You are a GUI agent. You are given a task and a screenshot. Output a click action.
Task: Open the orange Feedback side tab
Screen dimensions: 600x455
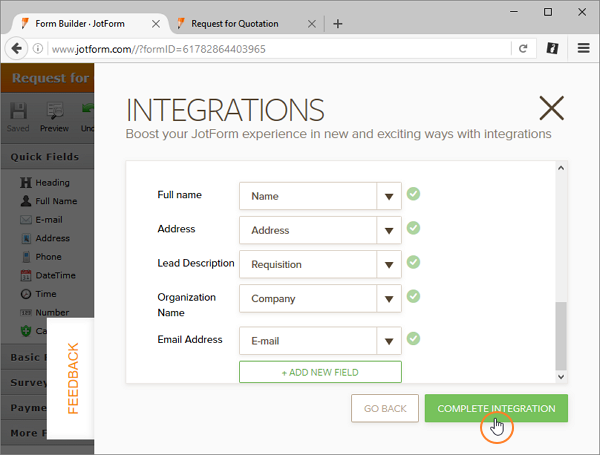tap(72, 378)
